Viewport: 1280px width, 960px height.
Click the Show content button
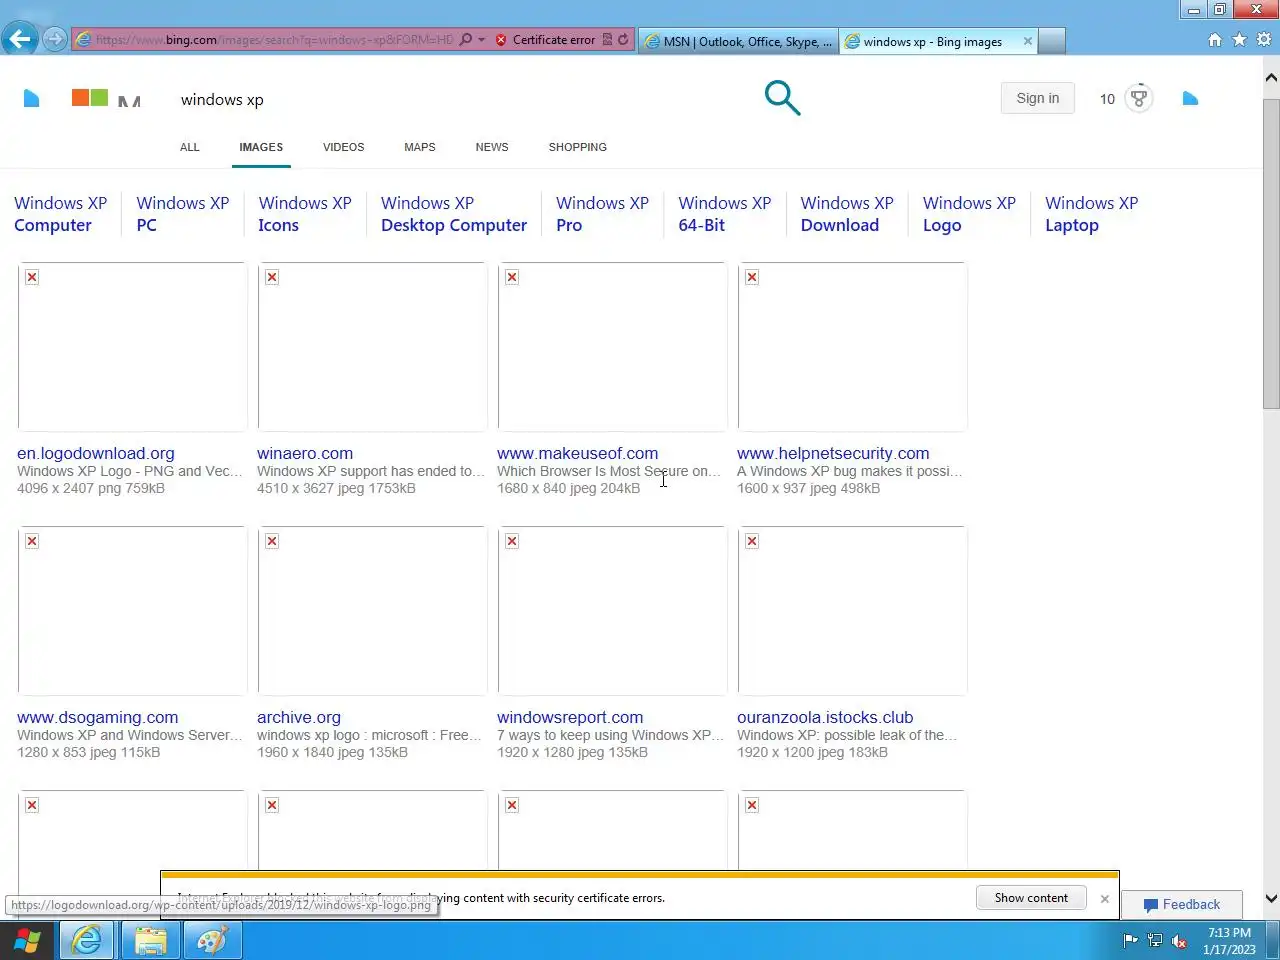click(x=1031, y=898)
